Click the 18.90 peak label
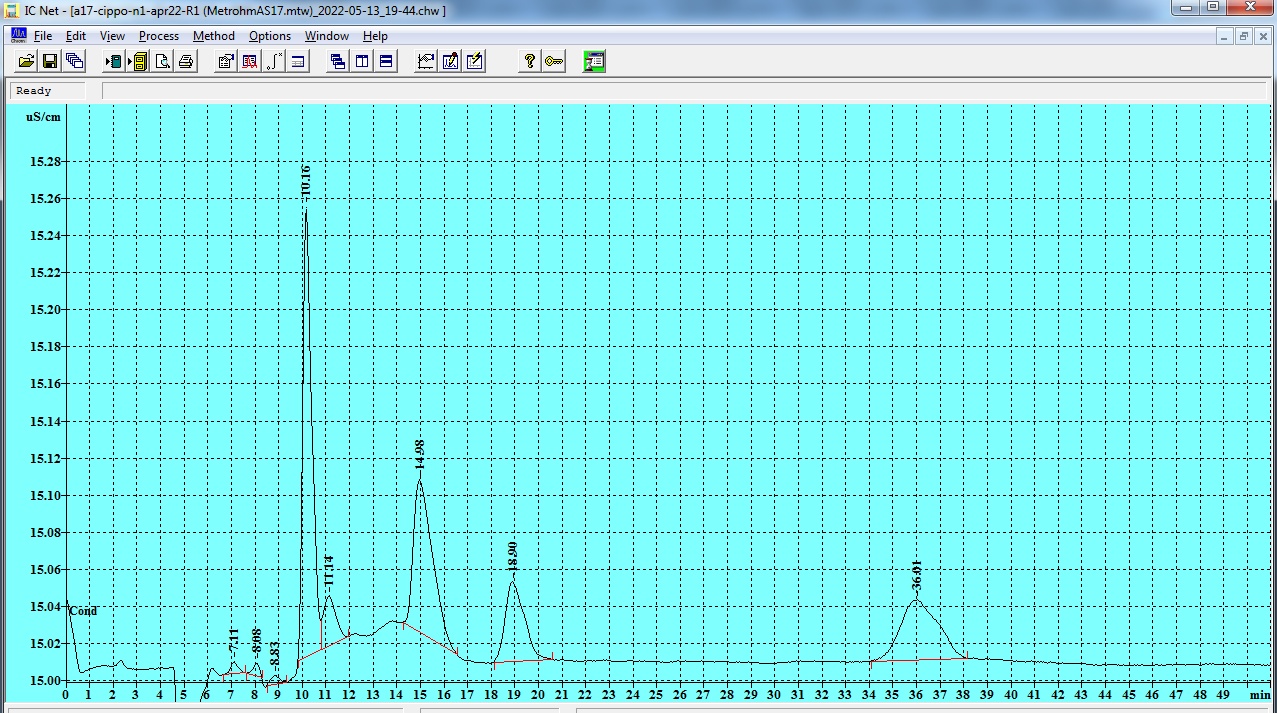Viewport: 1277px width, 713px height. click(513, 557)
